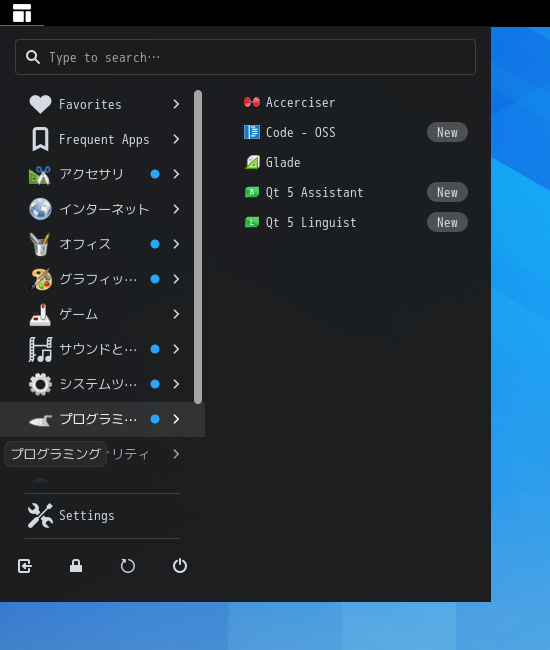This screenshot has width=550, height=650.
Task: Click the プログラミ… category icon
Action: point(40,420)
